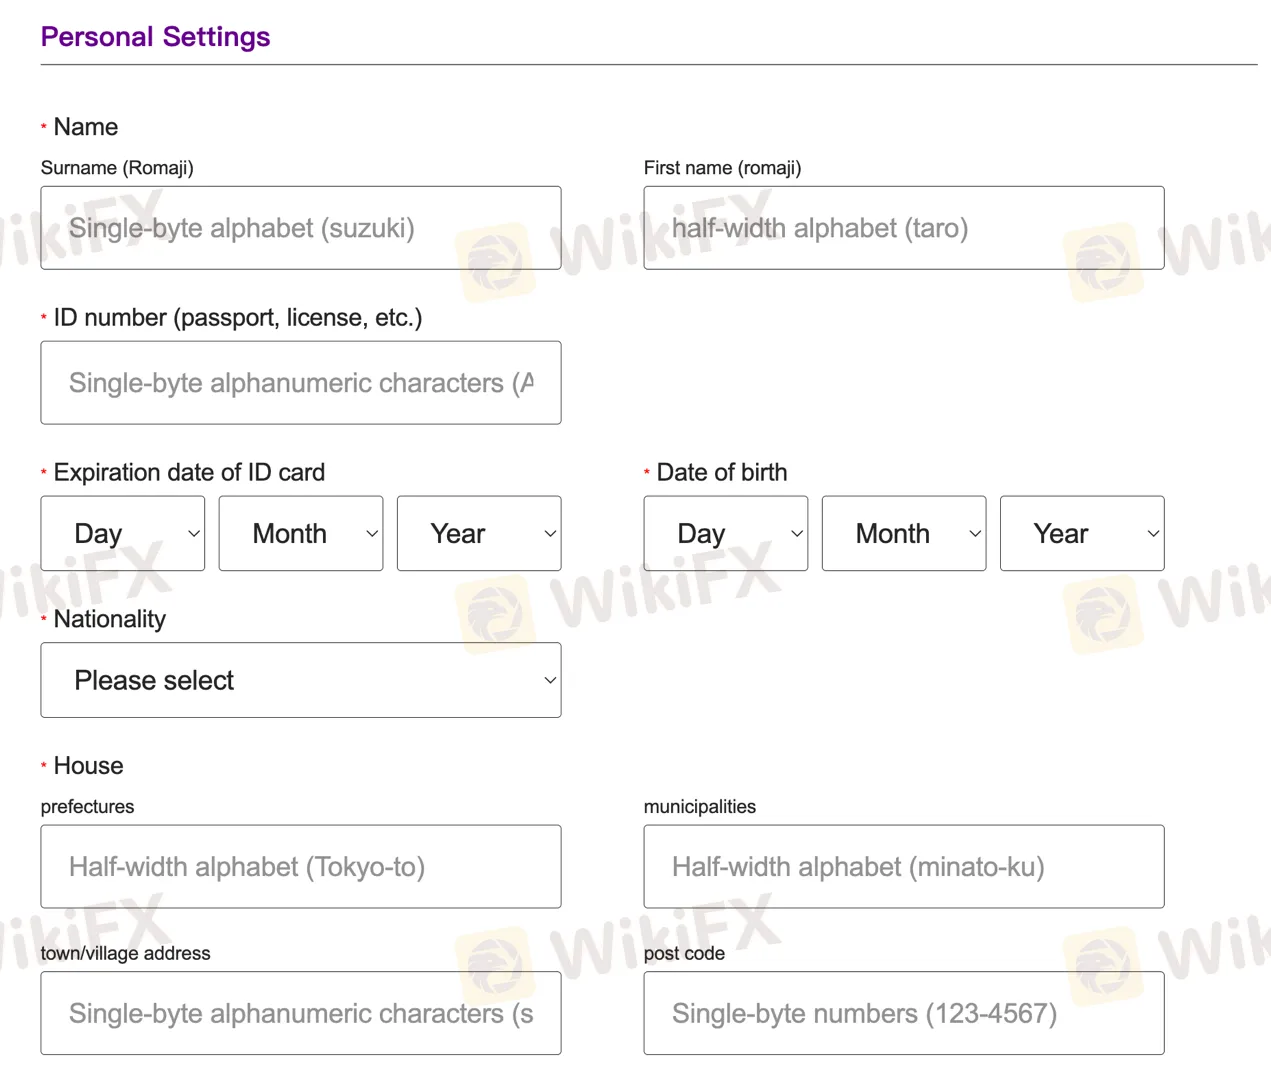Expand the ID expiration Year dropdown
Viewport: 1271px width, 1086px height.
[479, 534]
